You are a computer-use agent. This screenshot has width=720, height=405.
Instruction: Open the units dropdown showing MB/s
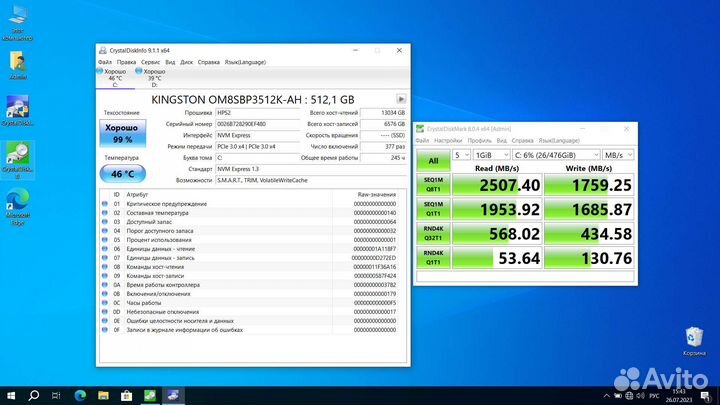click(618, 155)
